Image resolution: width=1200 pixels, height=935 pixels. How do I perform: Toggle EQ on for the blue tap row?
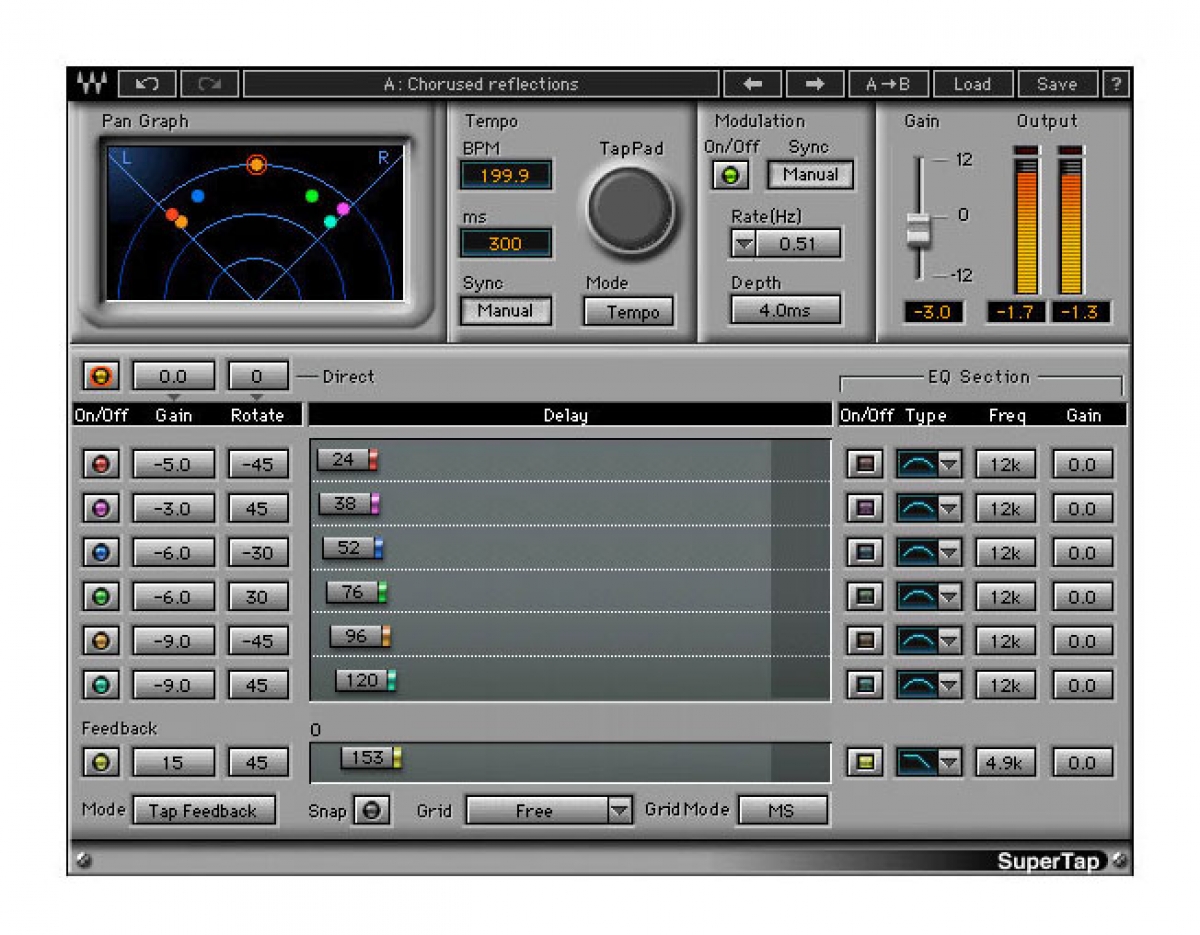click(865, 552)
